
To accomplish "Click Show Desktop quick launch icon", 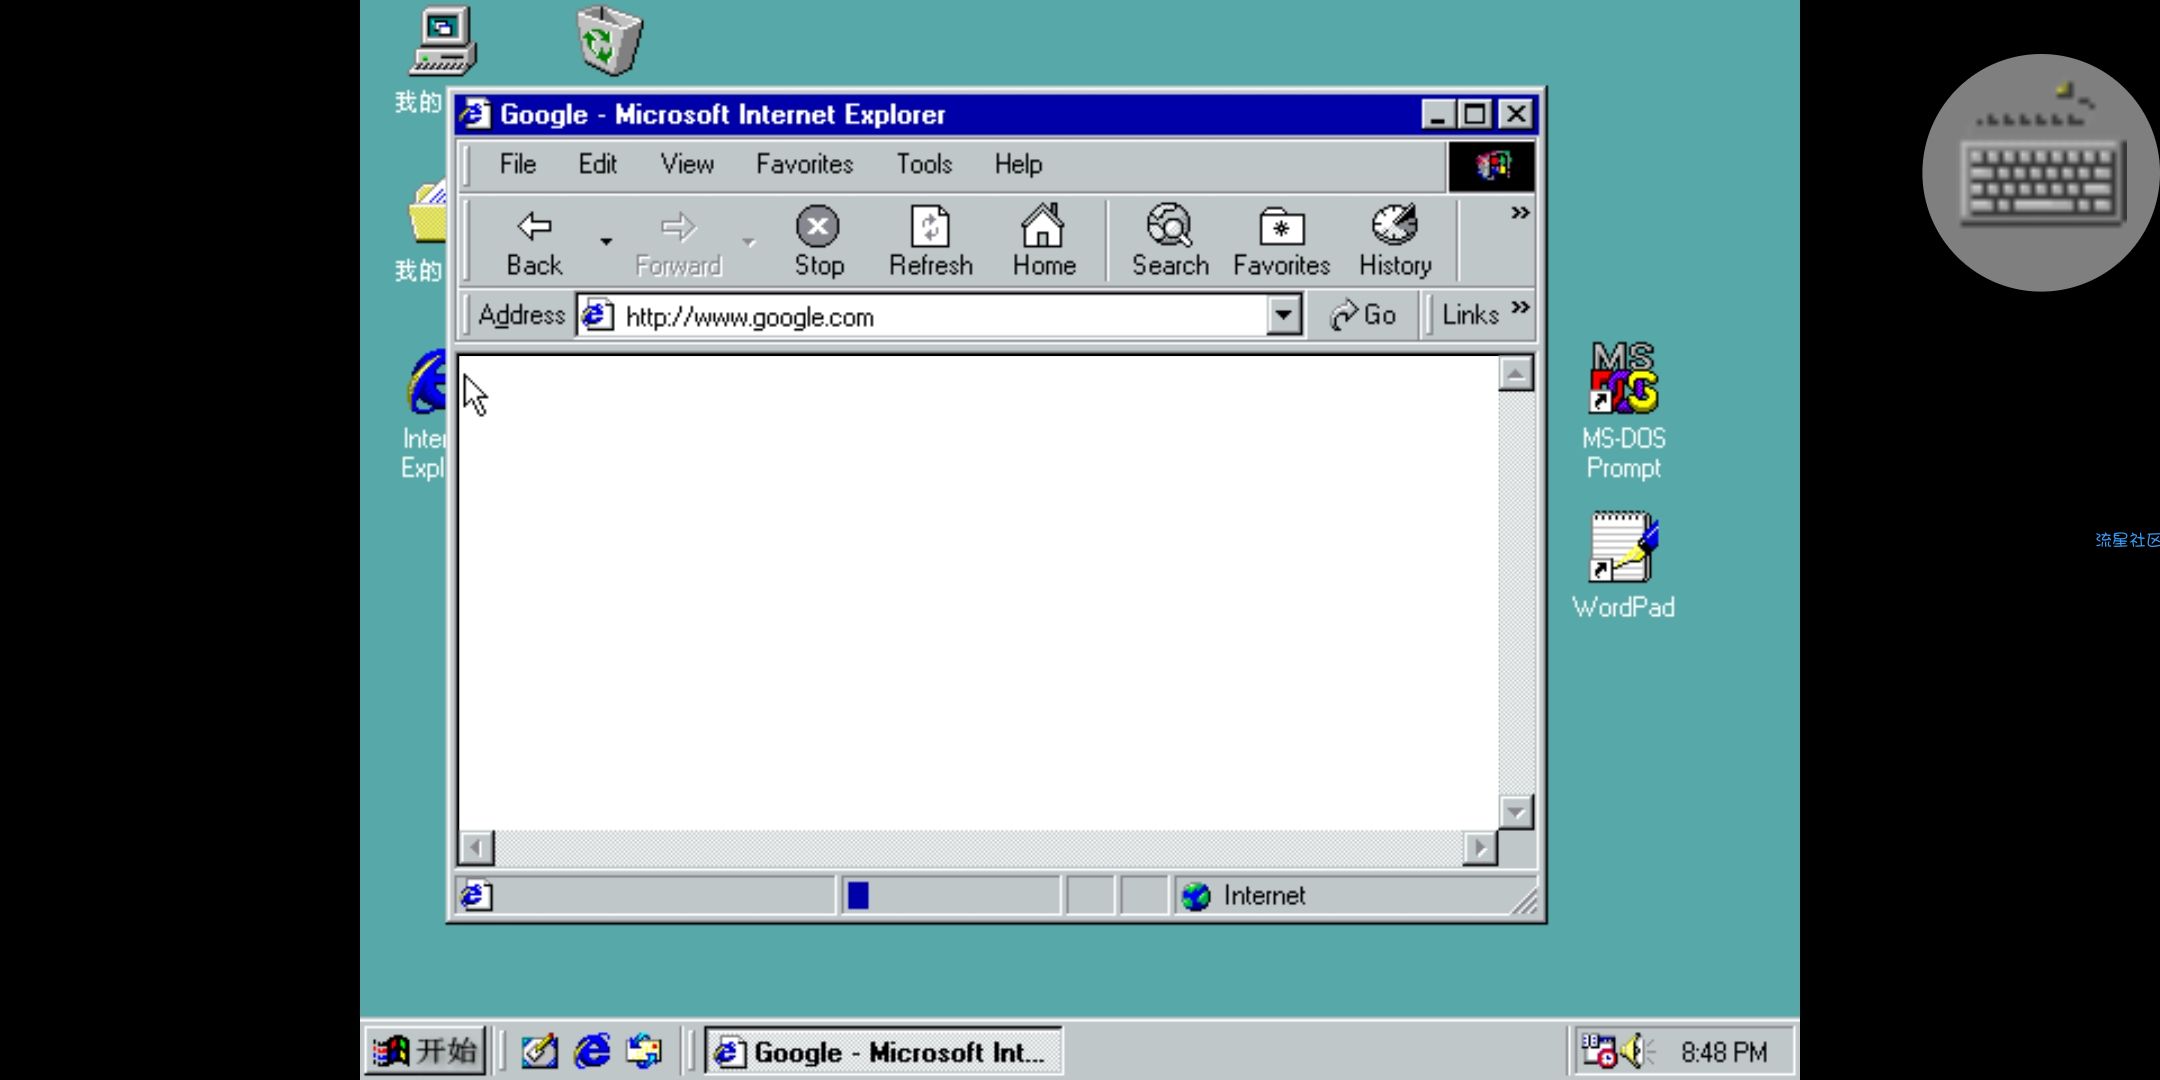I will [x=539, y=1051].
